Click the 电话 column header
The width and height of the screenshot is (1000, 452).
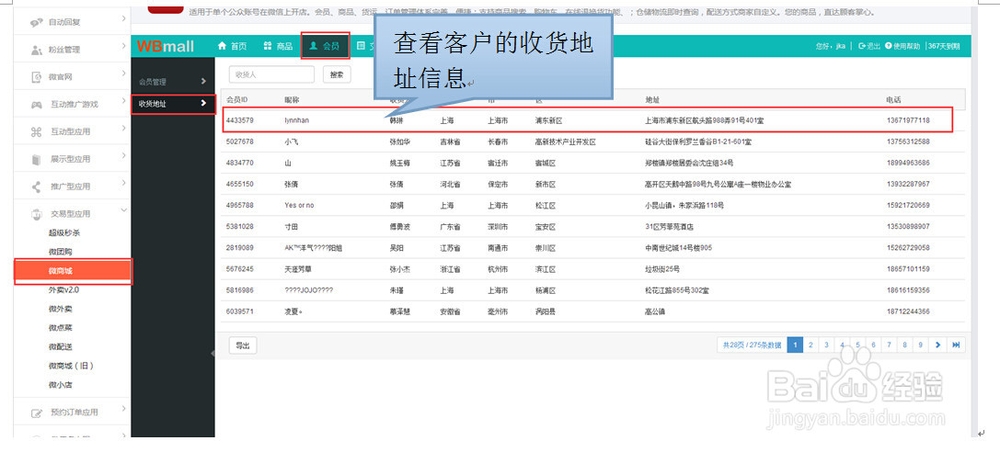pyautogui.click(x=893, y=100)
